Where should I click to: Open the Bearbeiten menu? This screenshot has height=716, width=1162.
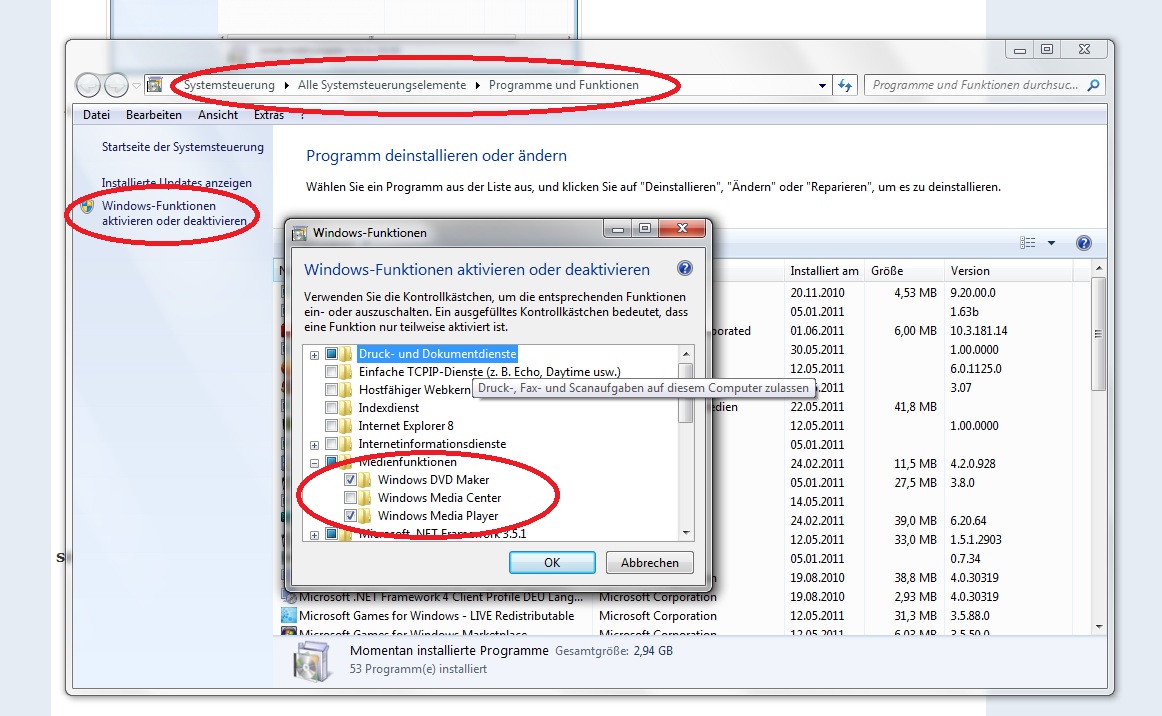tap(153, 115)
